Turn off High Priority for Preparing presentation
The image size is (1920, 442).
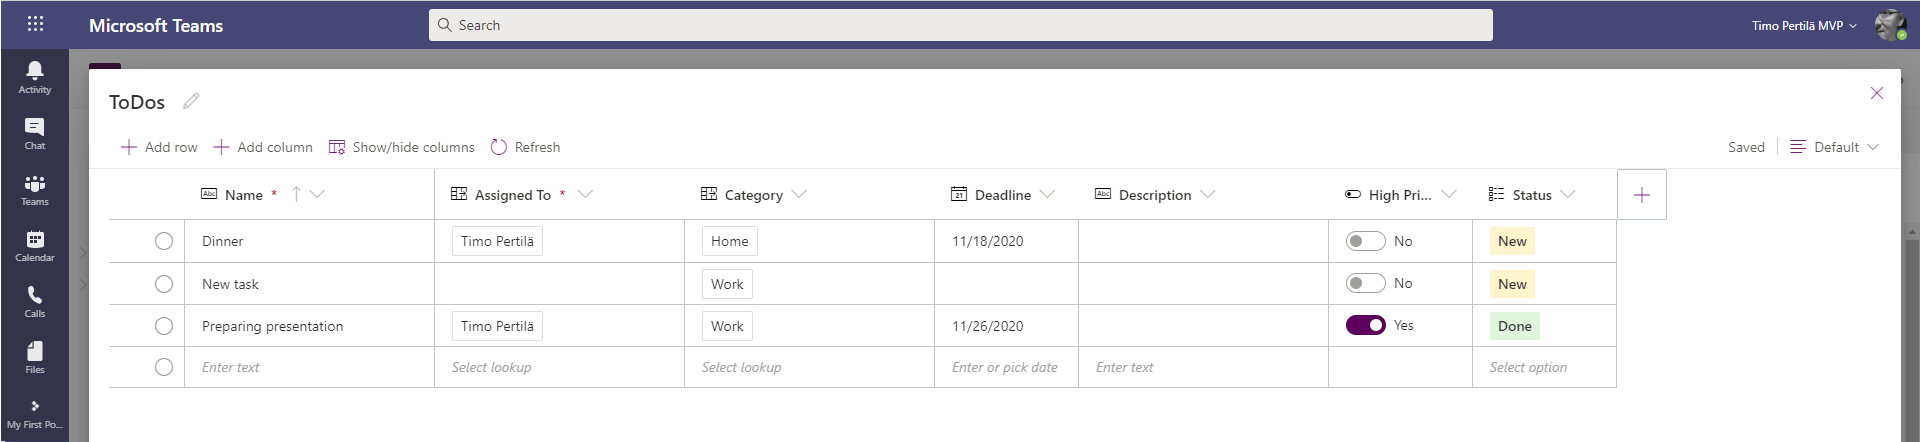pyautogui.click(x=1365, y=325)
